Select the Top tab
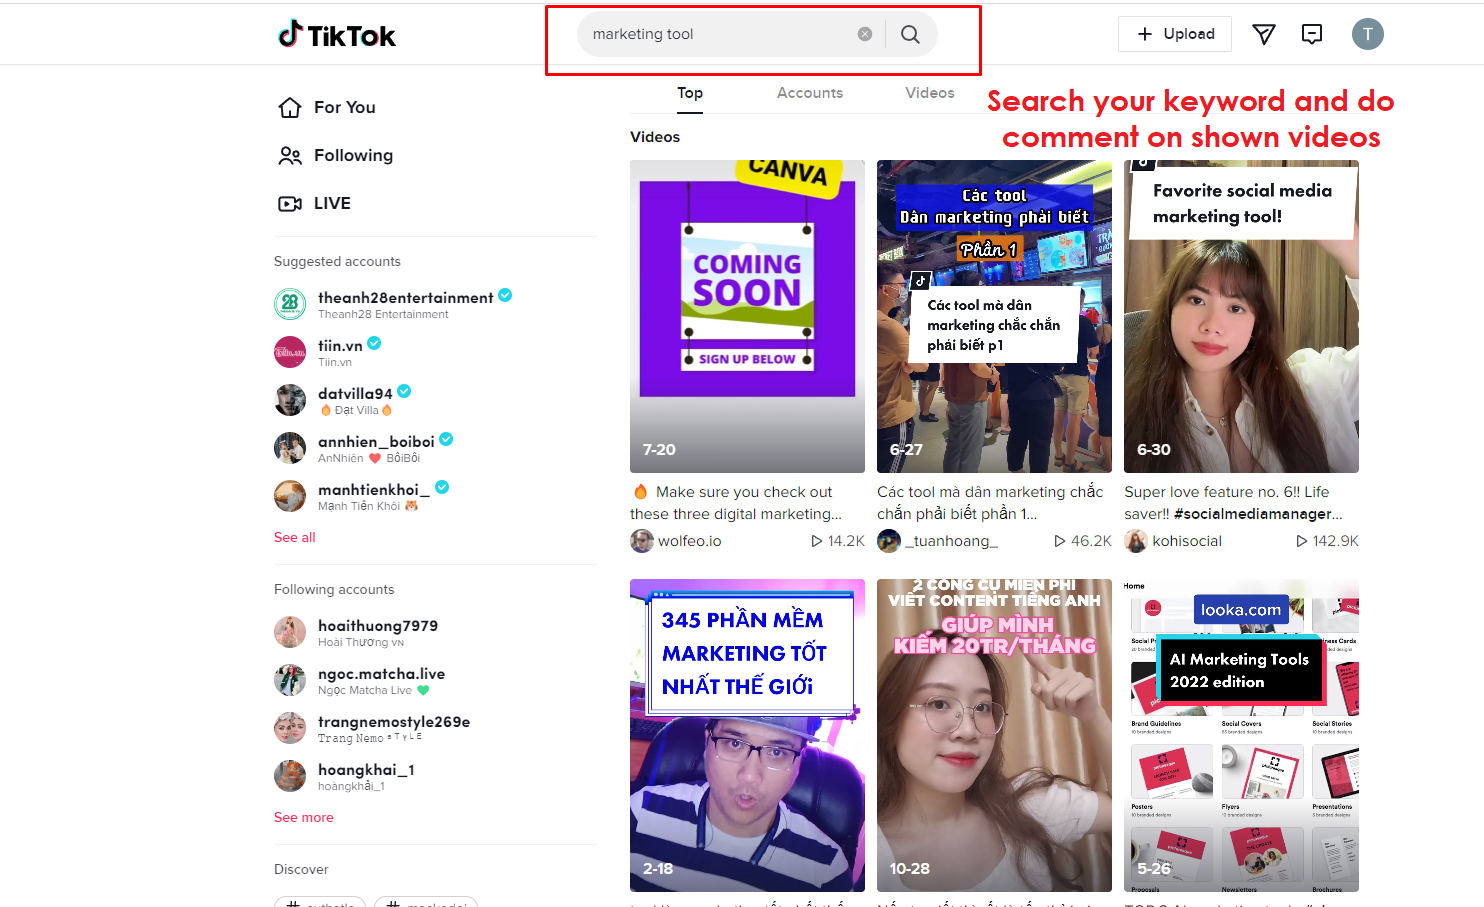 point(690,93)
